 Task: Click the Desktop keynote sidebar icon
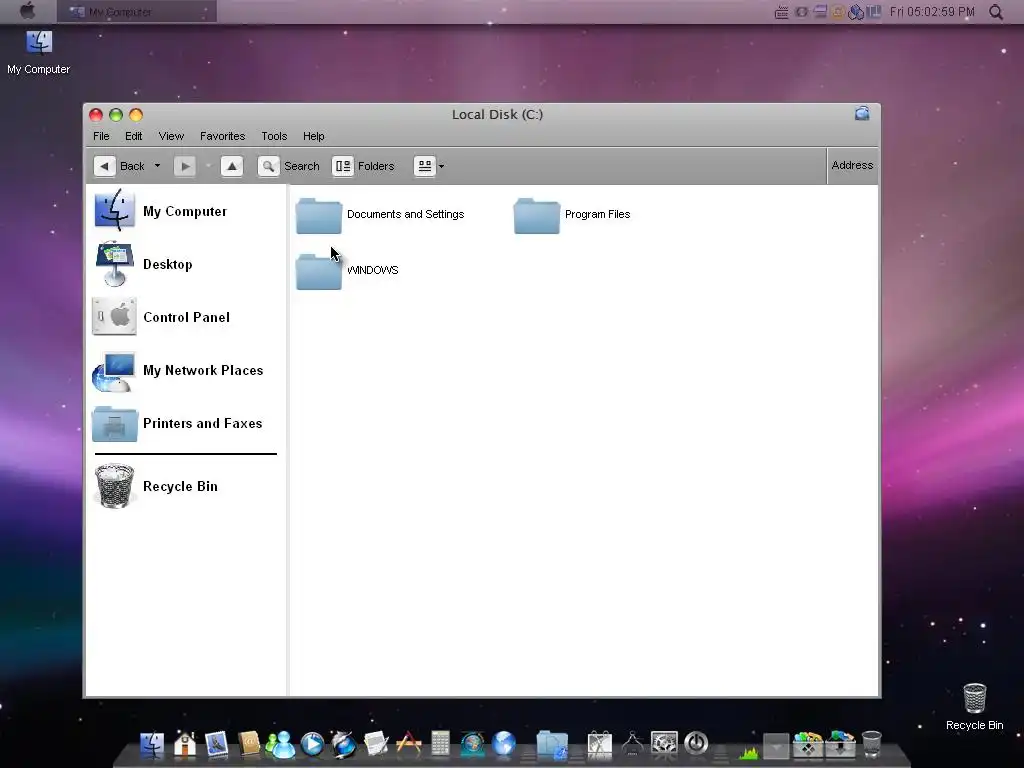[115, 264]
